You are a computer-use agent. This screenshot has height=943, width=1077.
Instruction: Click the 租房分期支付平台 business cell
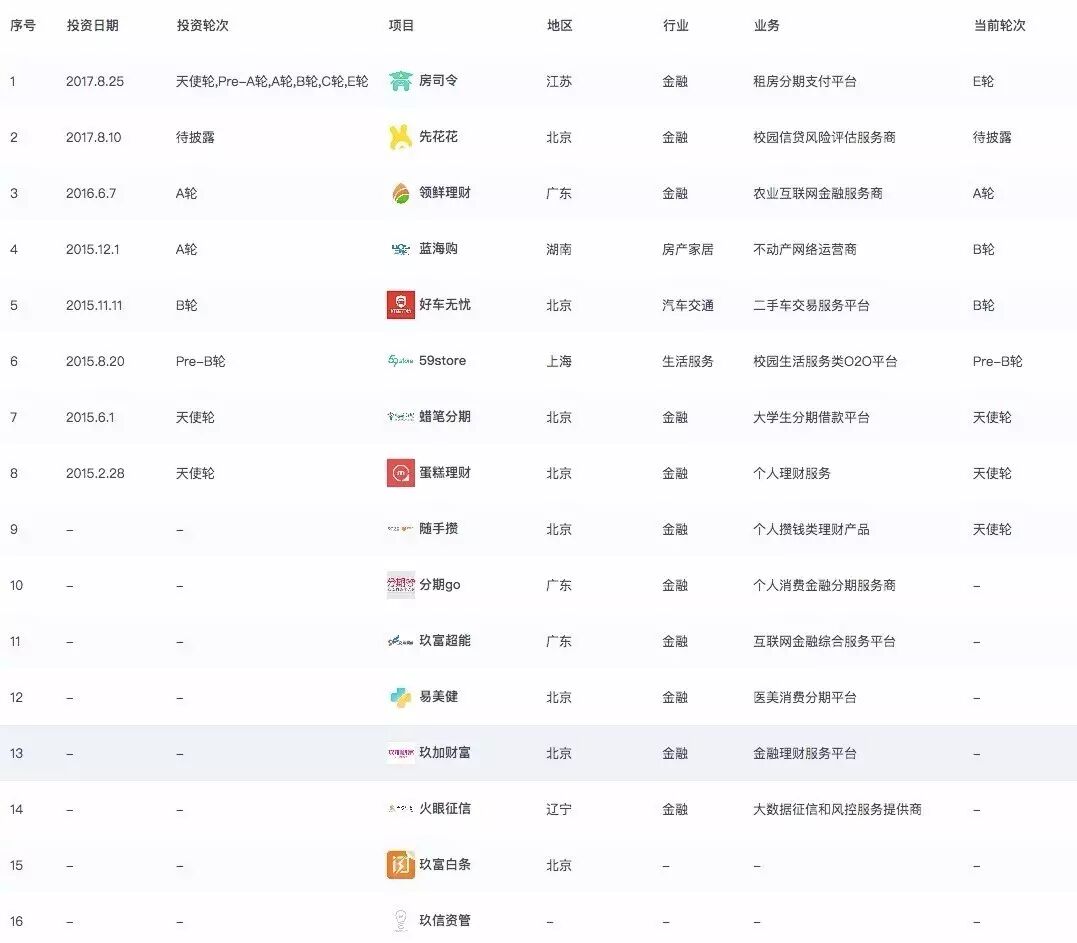805,81
